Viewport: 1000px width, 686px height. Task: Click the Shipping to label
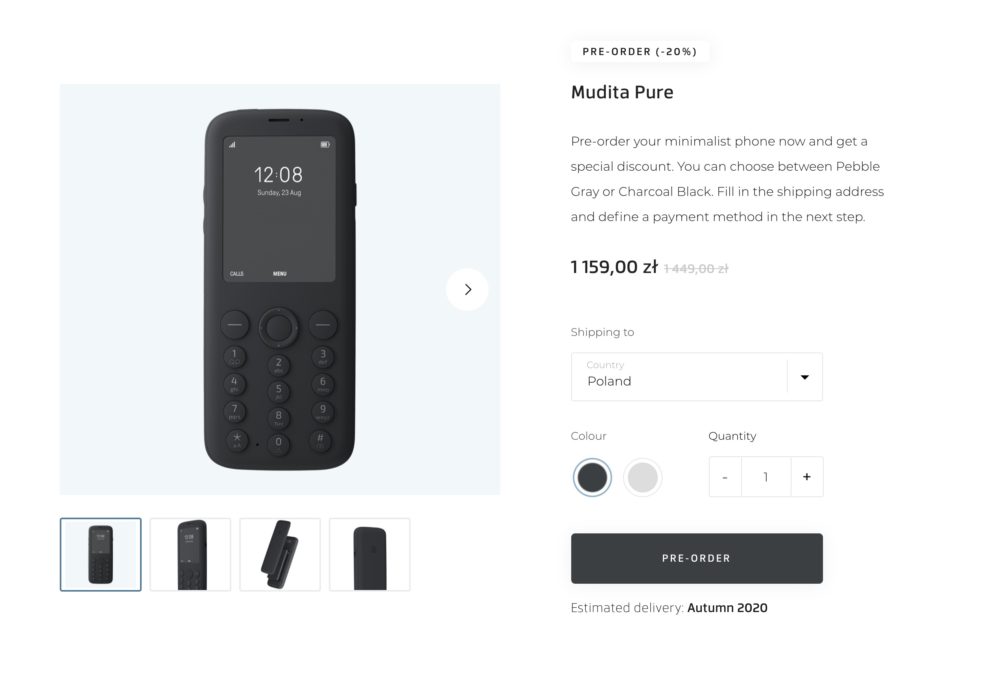602,332
